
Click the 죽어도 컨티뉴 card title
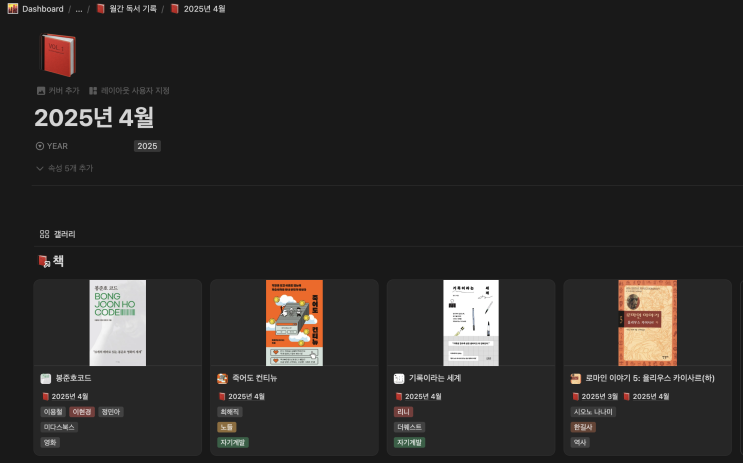(x=254, y=378)
